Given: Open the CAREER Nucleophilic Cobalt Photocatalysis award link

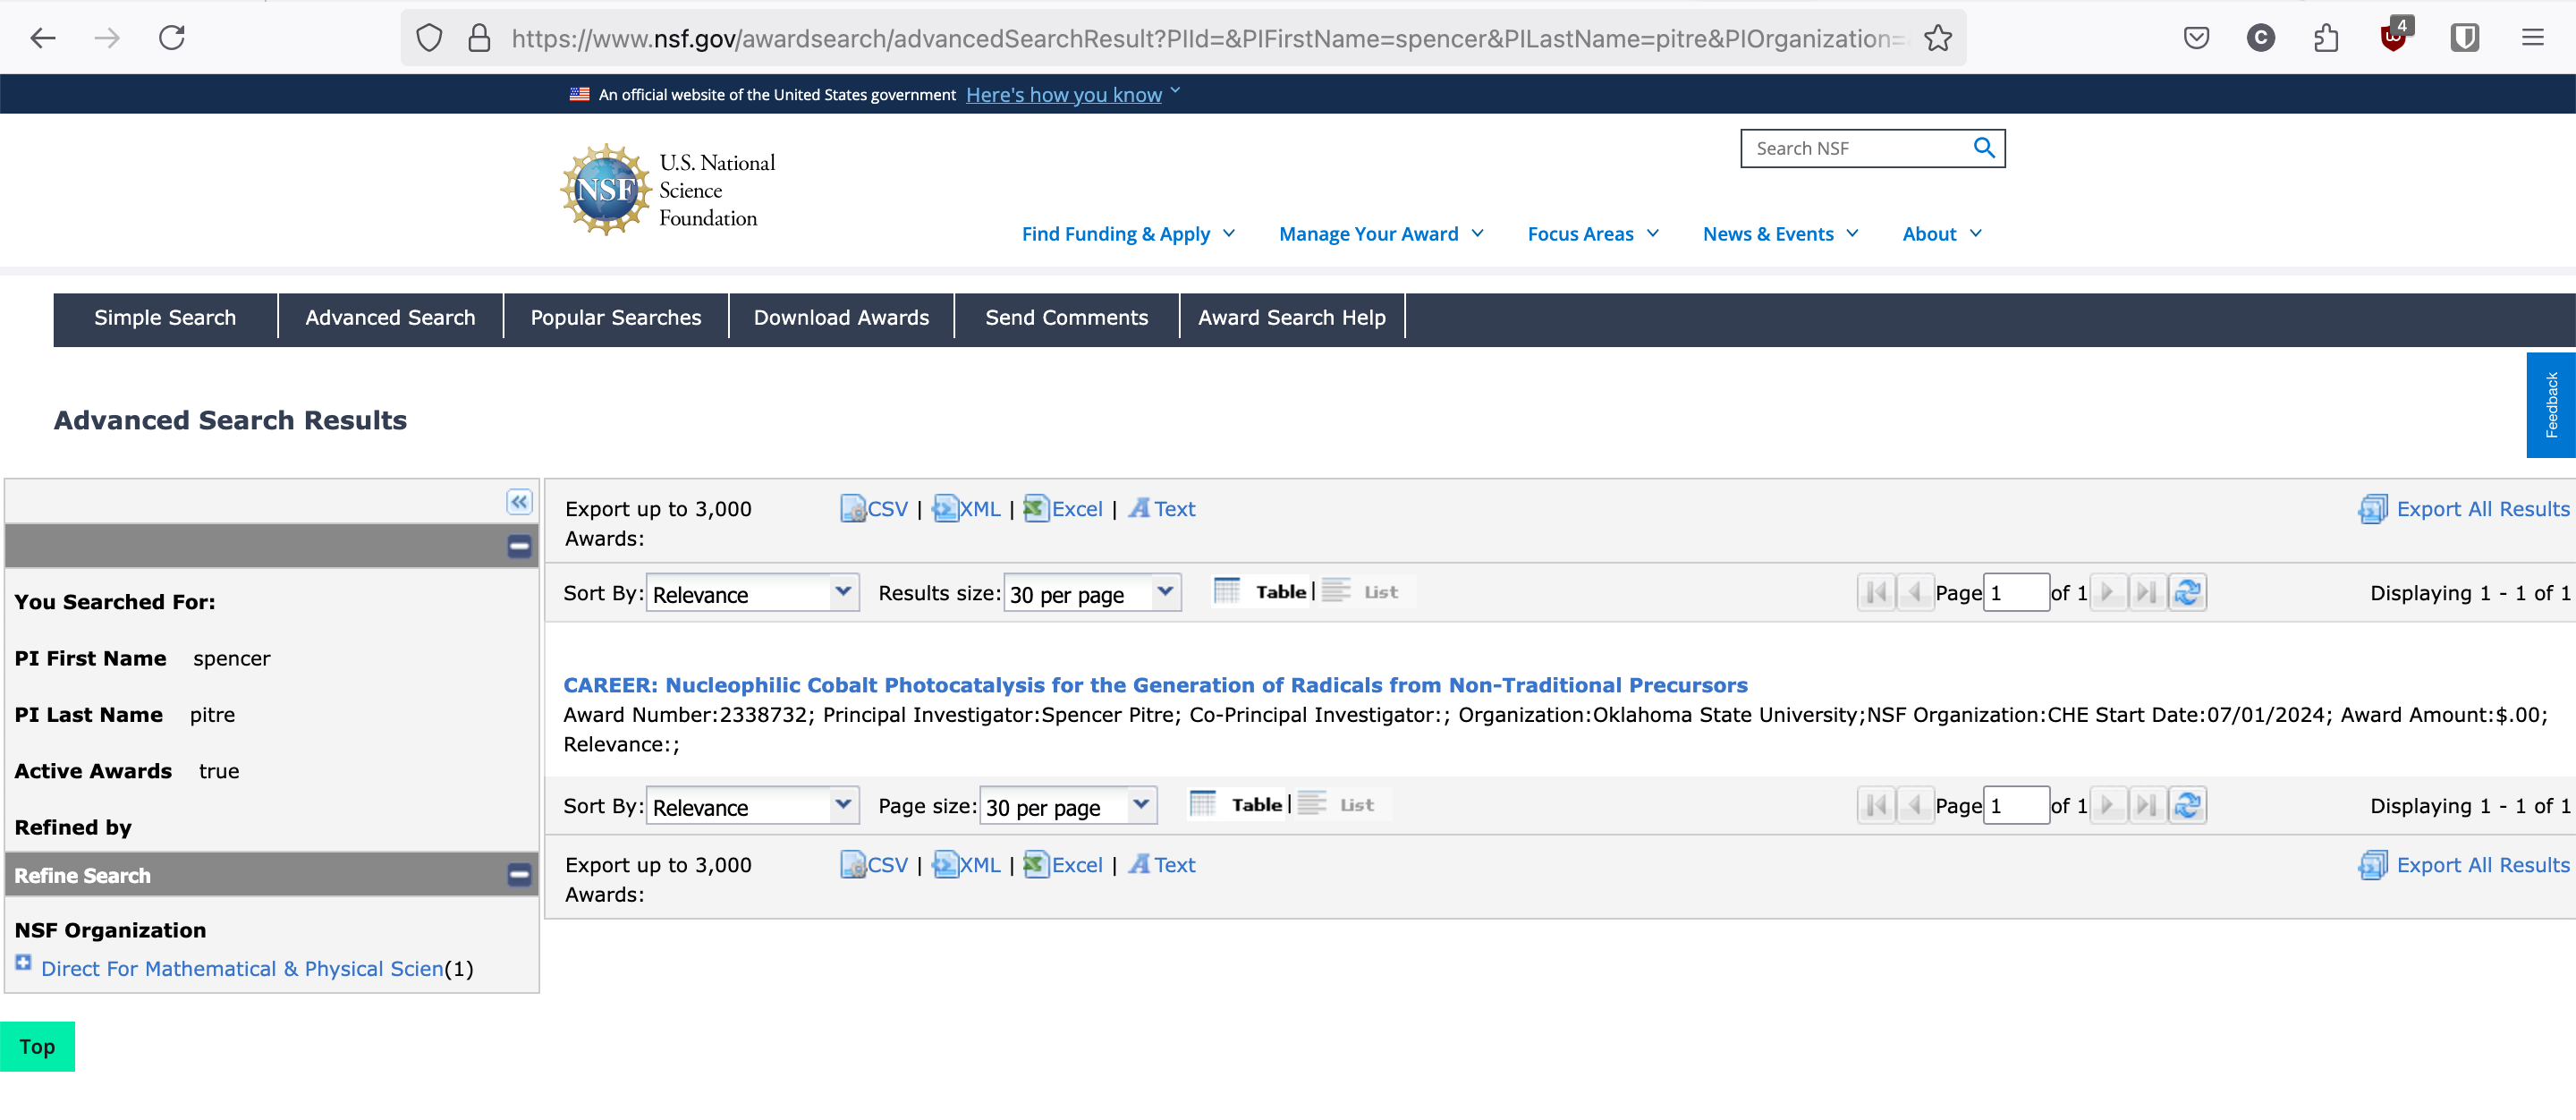Looking at the screenshot, I should coord(1154,685).
